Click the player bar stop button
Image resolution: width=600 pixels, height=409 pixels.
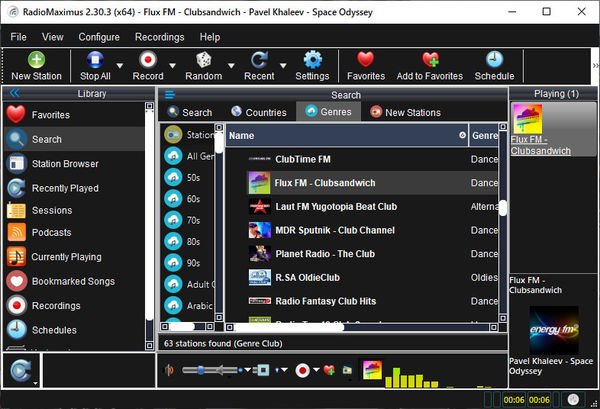click(x=263, y=370)
